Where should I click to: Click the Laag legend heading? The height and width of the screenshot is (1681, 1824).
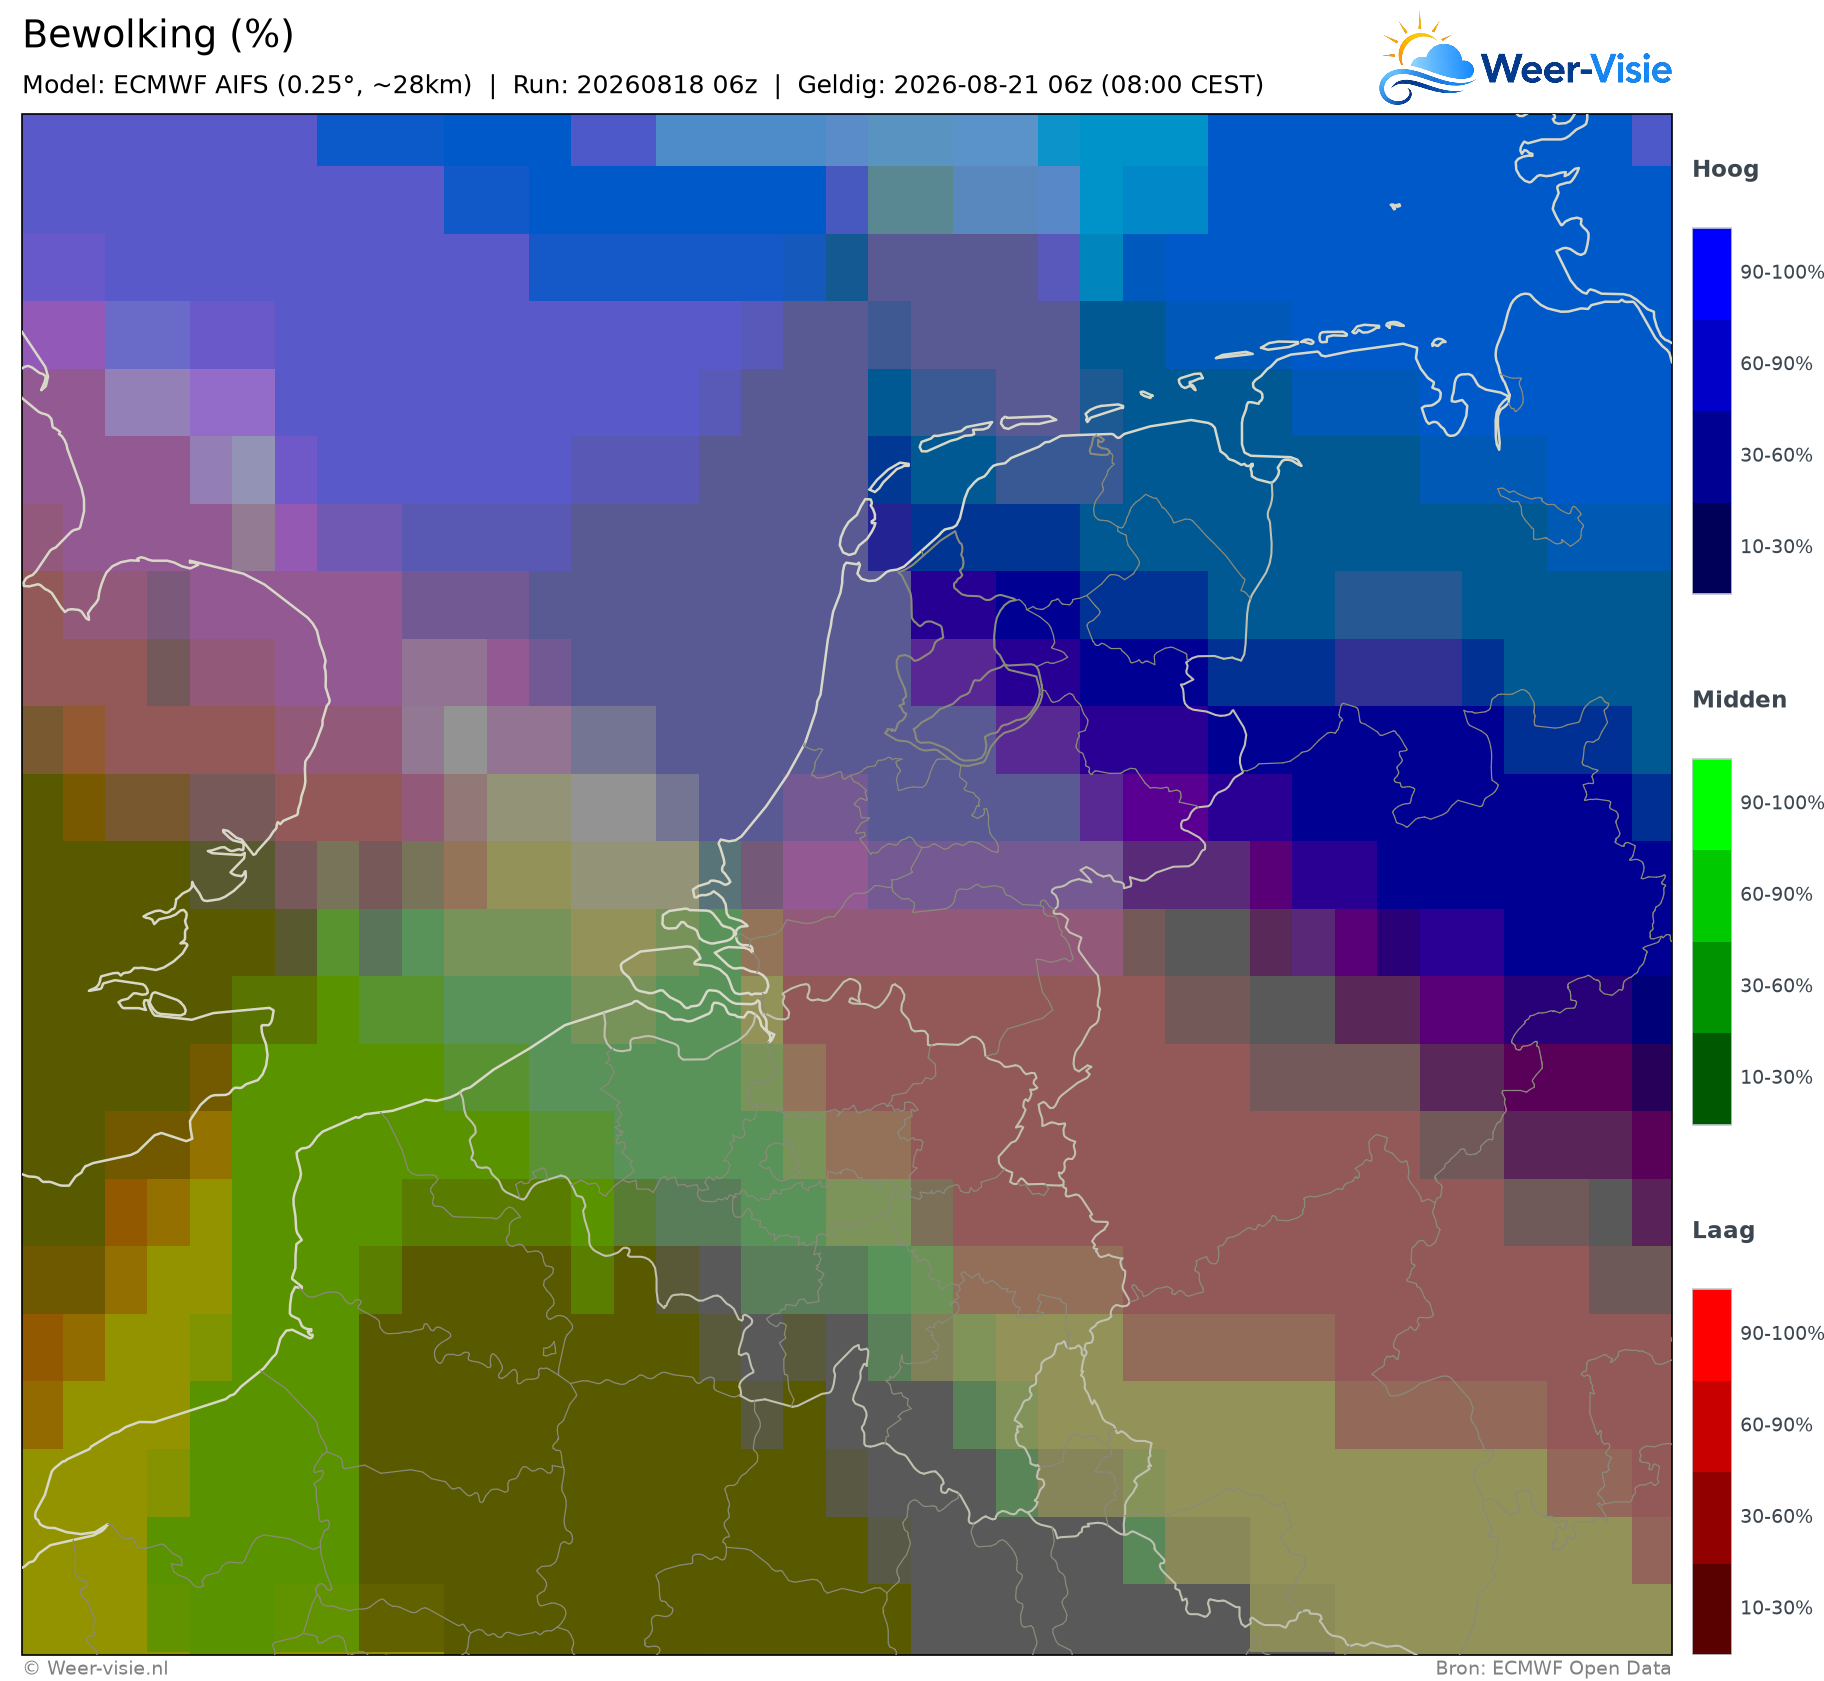1723,1231
